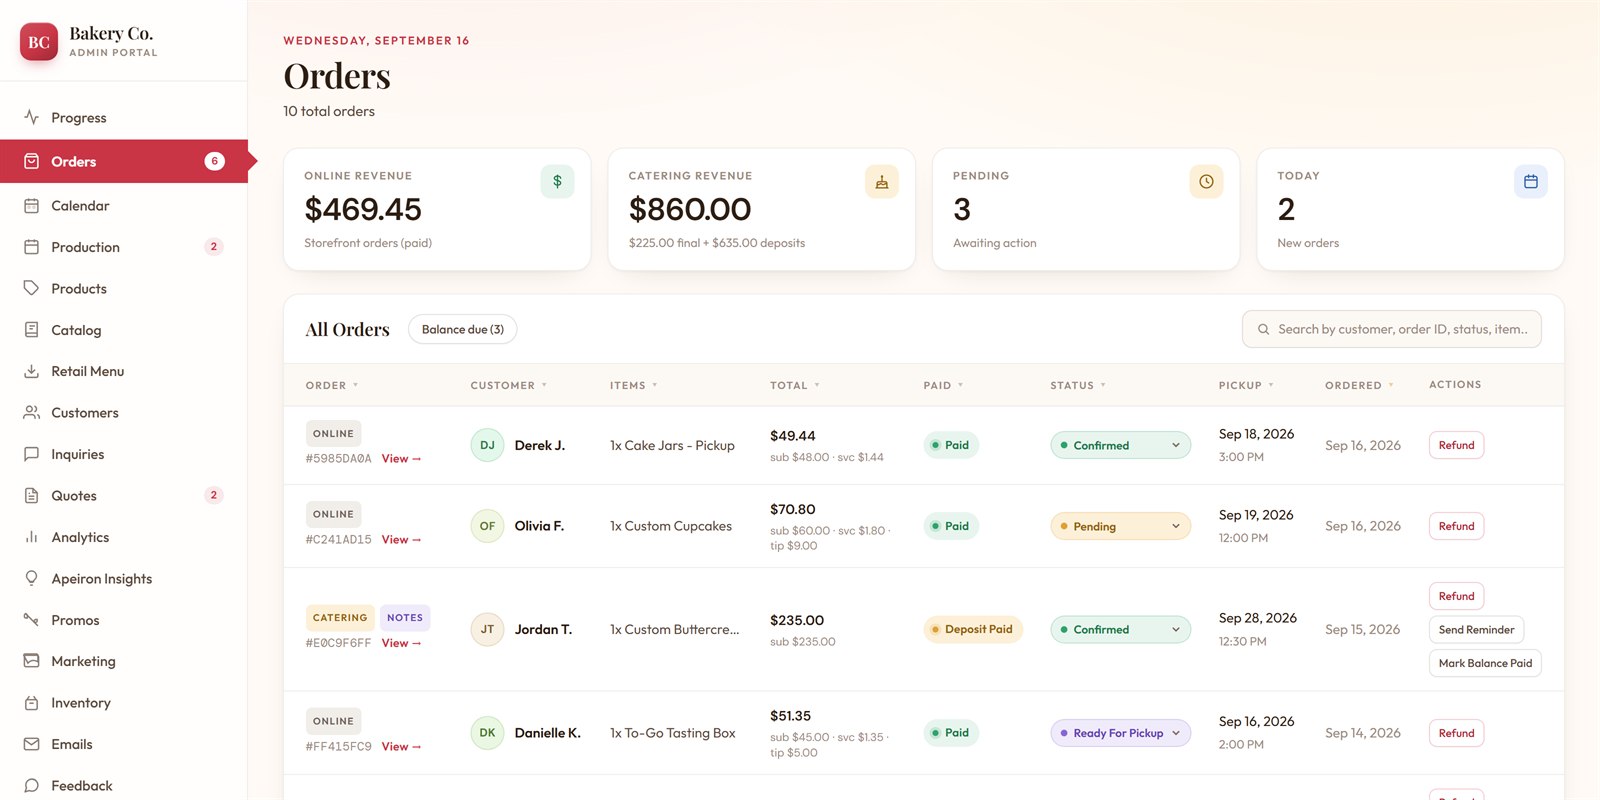Screen dimensions: 1600x800
Task: Toggle the Balance due (3) filter
Action: [x=463, y=329]
